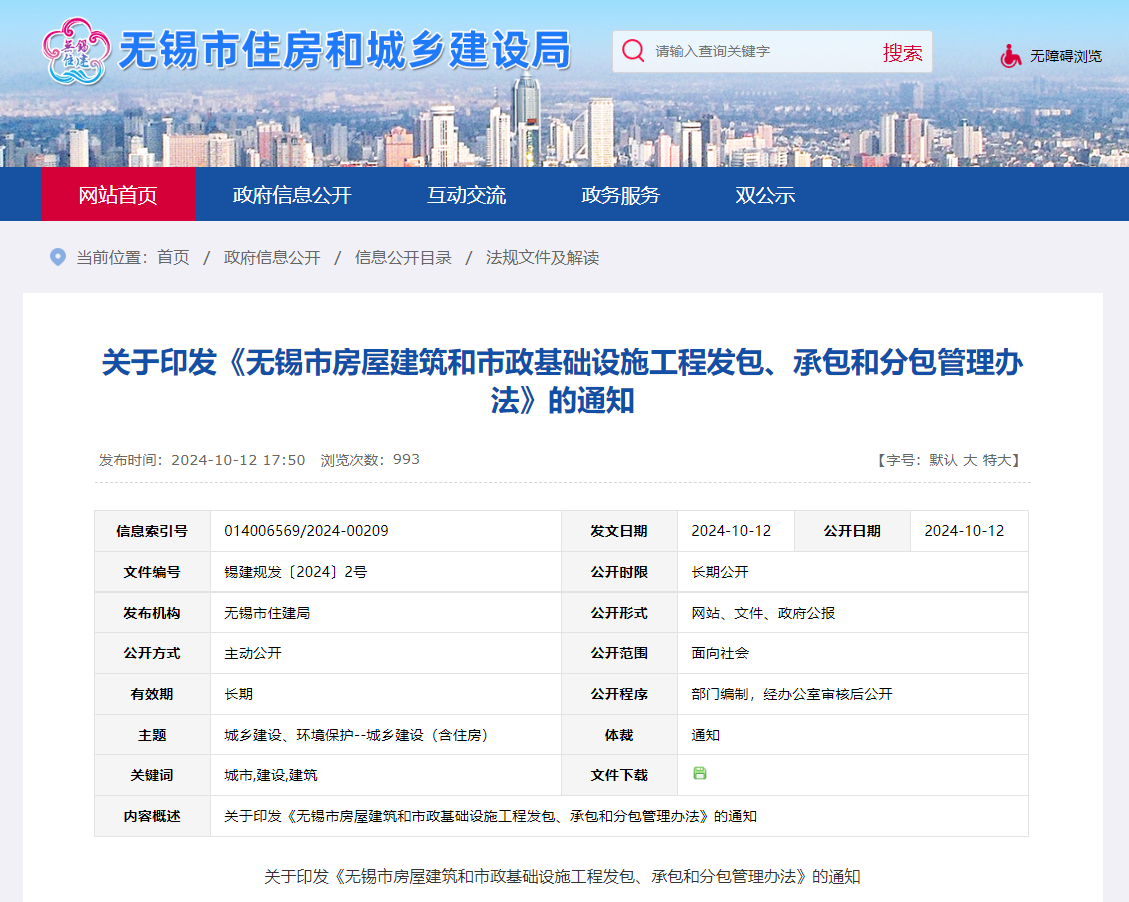Viewport: 1129px width, 902px height.
Task: Click the breadcrumb location pin icon
Action: click(57, 256)
